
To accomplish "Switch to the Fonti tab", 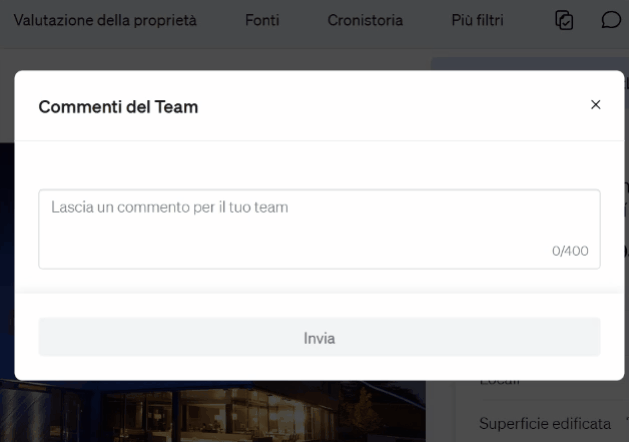I will tap(262, 20).
